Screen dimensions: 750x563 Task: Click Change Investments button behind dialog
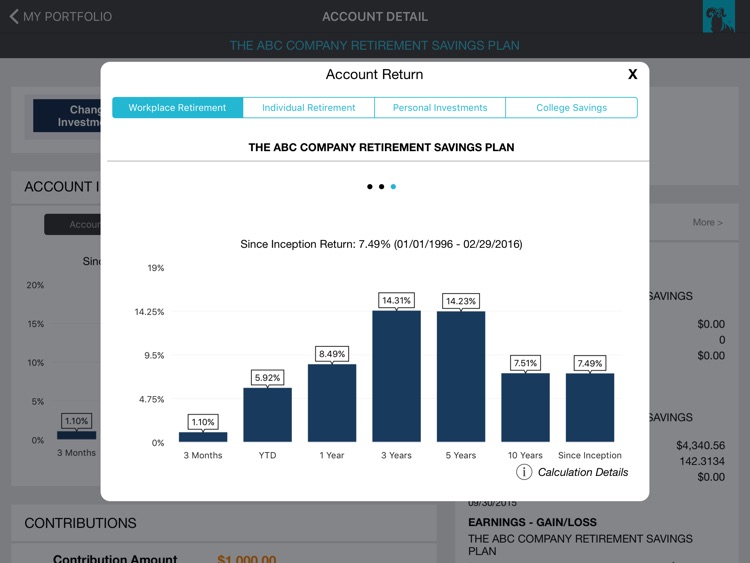coord(67,116)
